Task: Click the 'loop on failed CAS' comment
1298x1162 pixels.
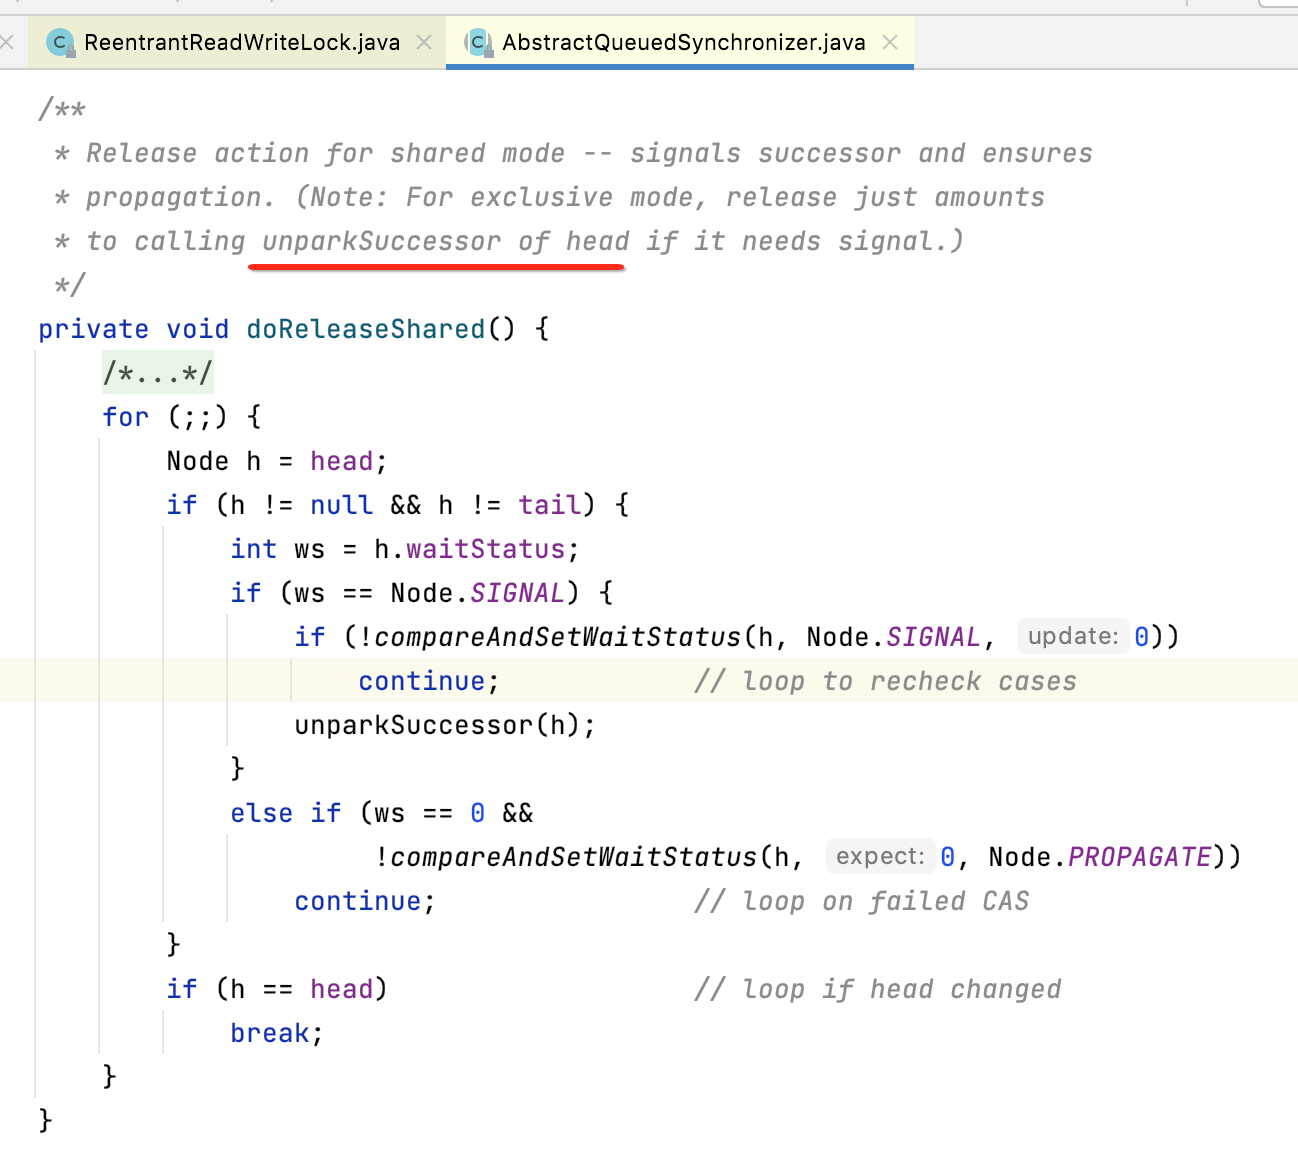Action: pyautogui.click(x=862, y=901)
